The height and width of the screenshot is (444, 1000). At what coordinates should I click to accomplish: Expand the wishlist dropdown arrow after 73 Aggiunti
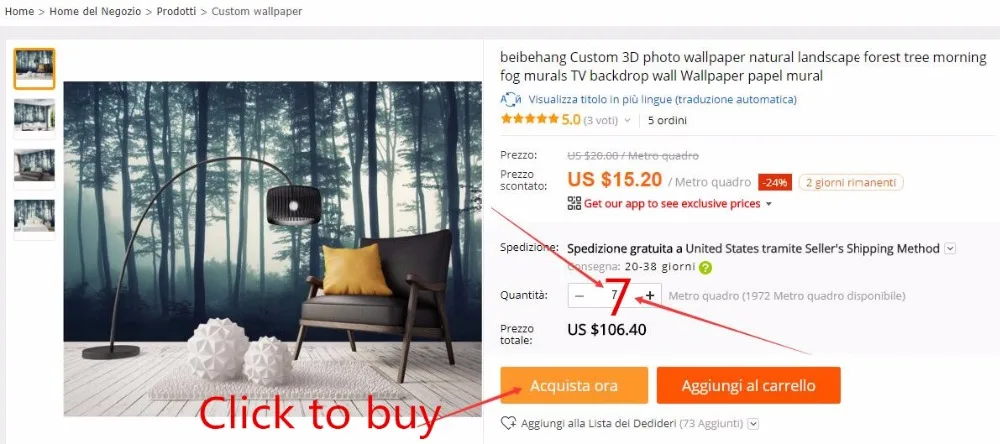[x=753, y=423]
